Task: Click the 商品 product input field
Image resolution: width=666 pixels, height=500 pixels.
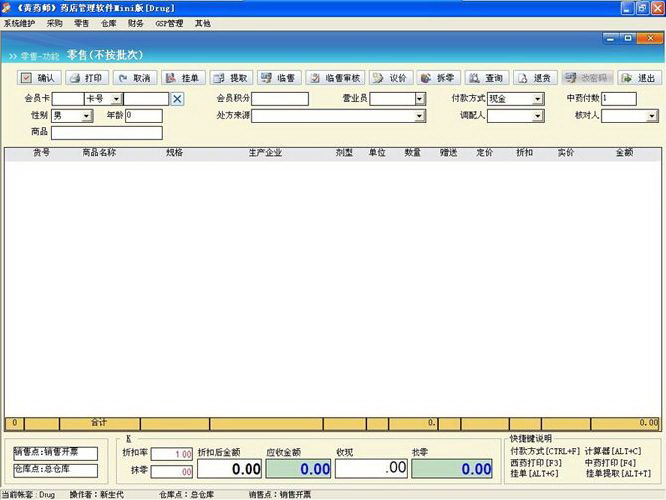Action: 107,133
